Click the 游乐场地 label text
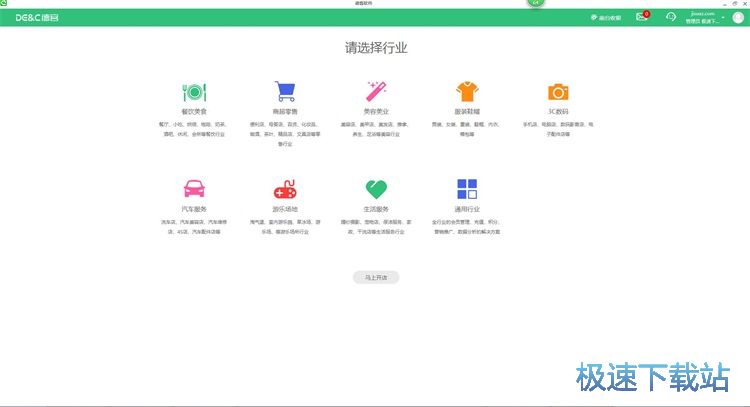750x407 pixels. pyautogui.click(x=285, y=209)
